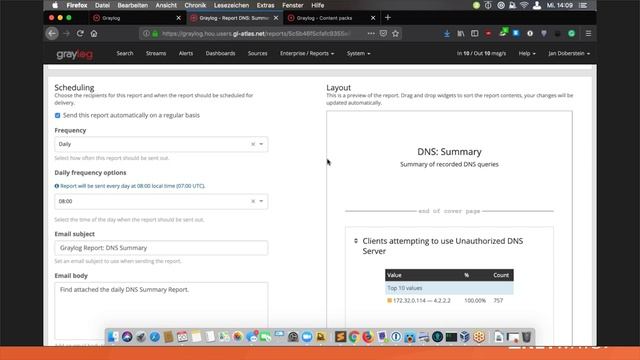
Task: Open Alerts in Graylog nav
Action: (x=186, y=53)
